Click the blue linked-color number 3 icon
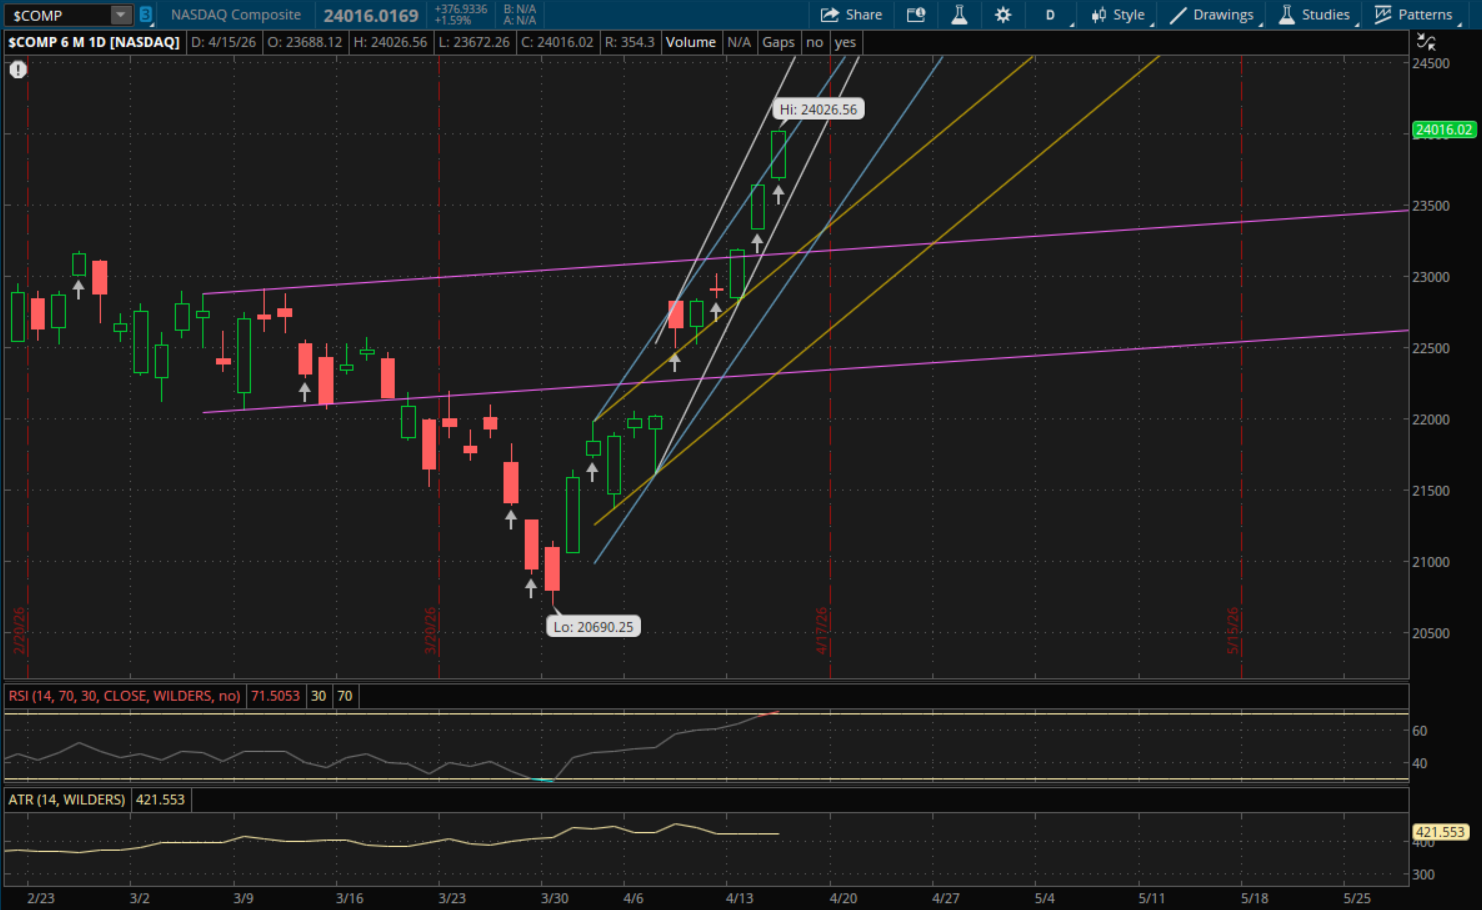This screenshot has height=910, width=1482. point(146,15)
